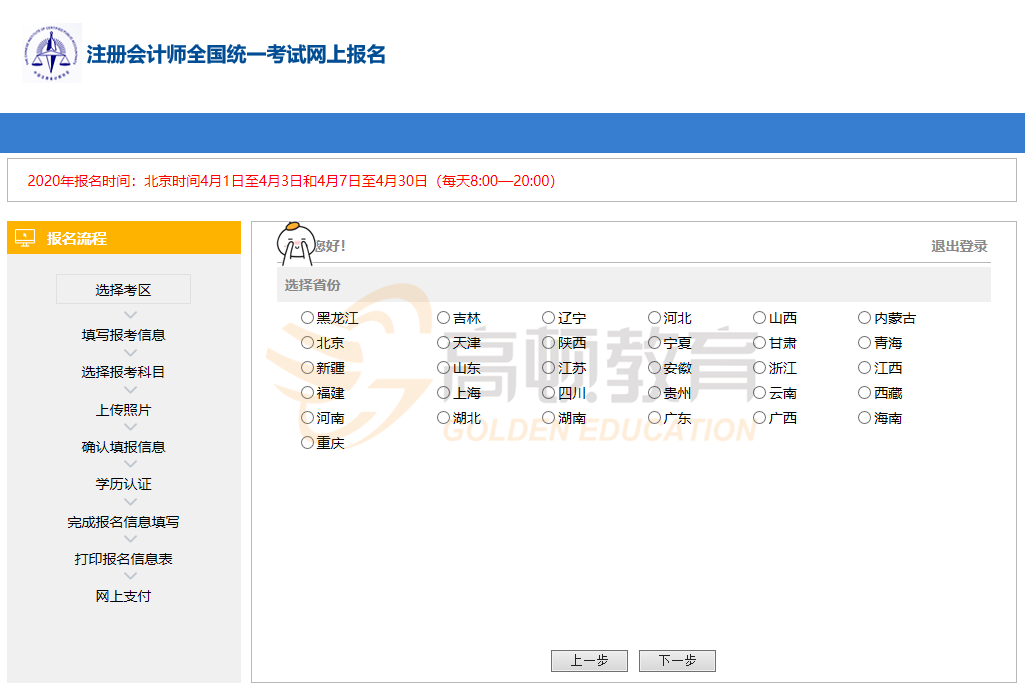Open the 网上支付 step
The image size is (1025, 689).
tap(123, 596)
